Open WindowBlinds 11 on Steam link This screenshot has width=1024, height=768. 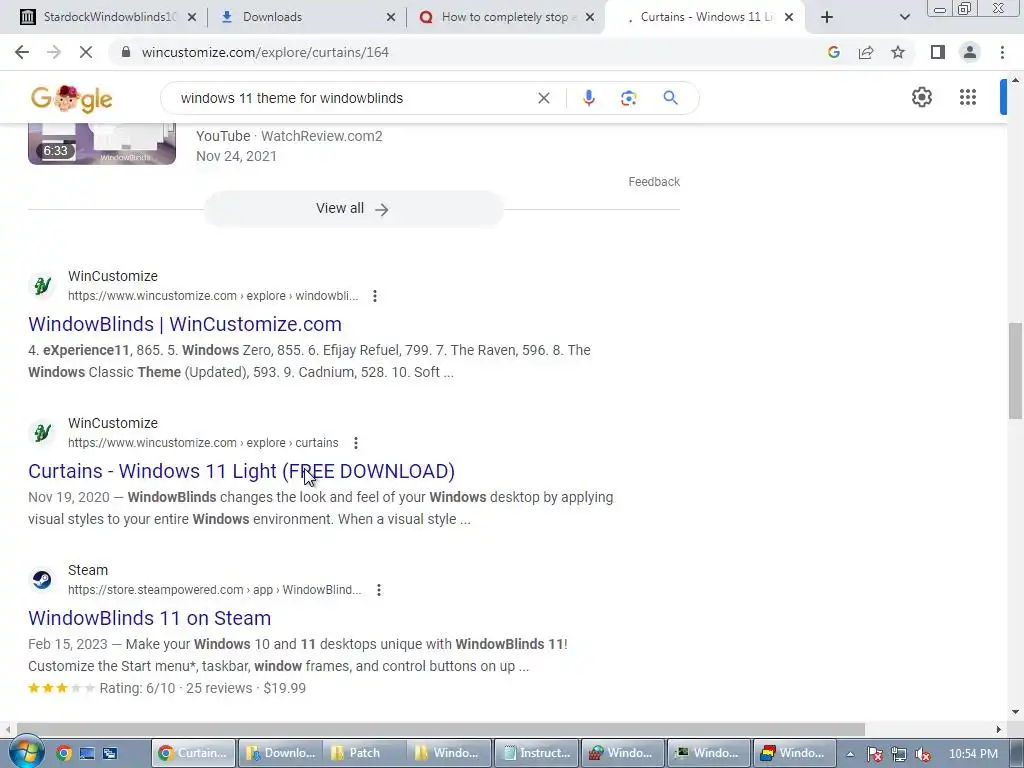(x=150, y=618)
